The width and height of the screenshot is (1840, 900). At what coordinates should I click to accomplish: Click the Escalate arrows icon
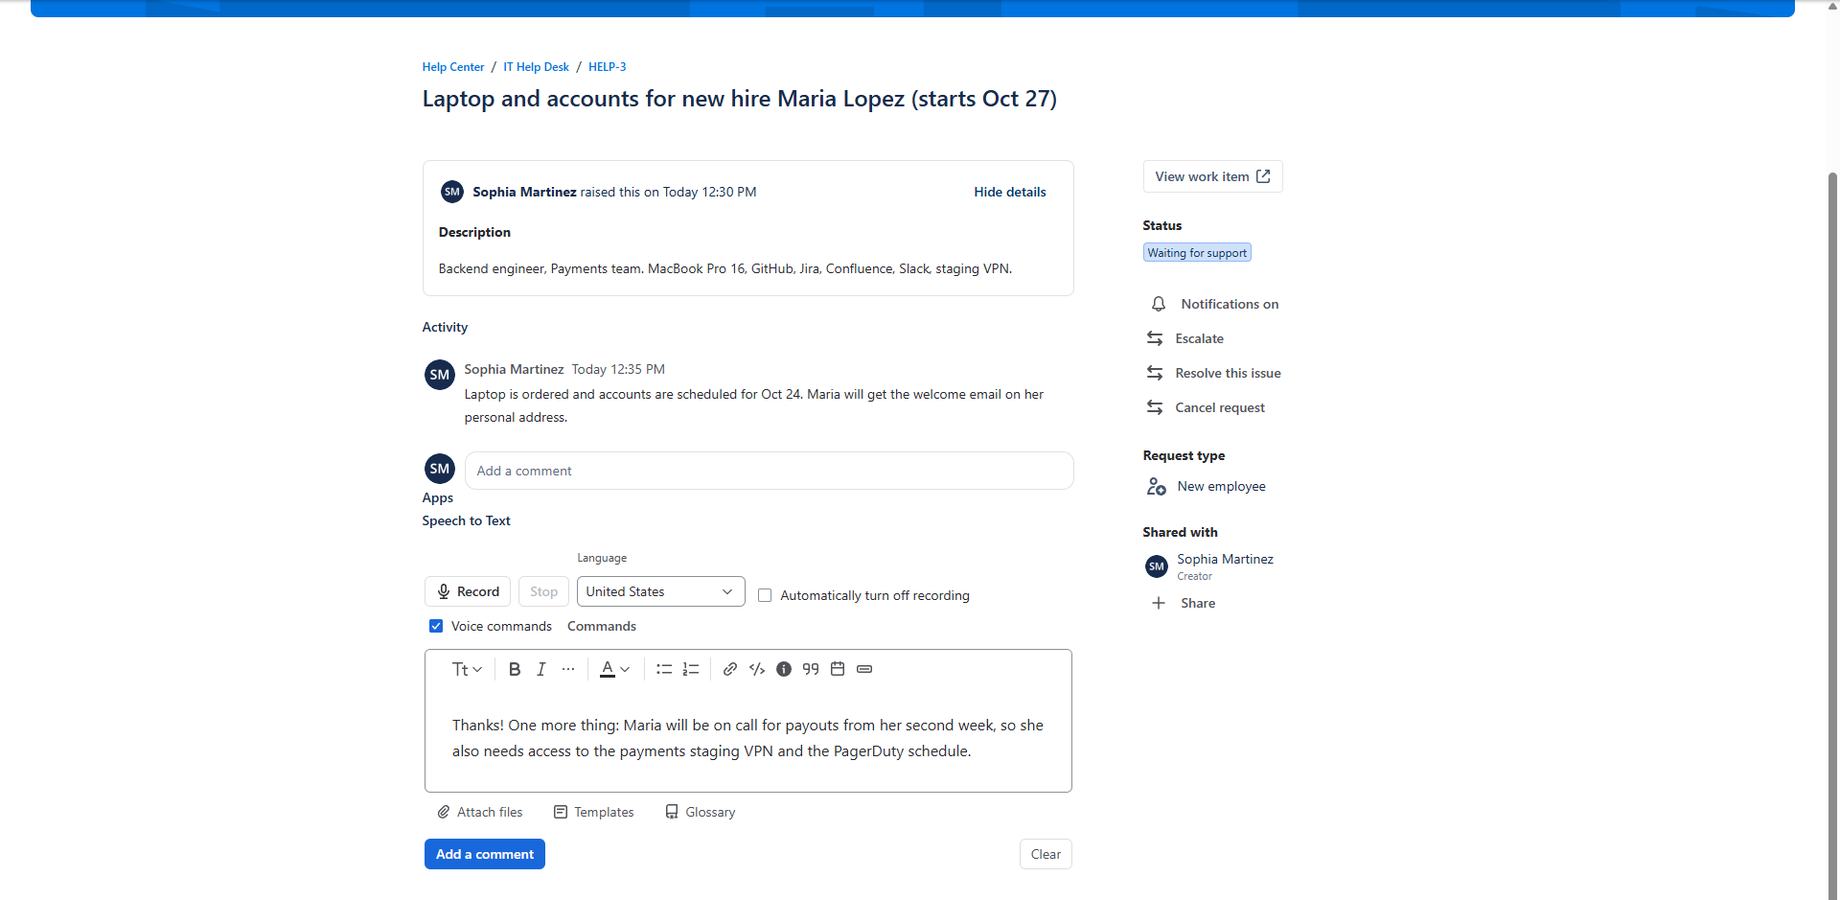click(1155, 338)
